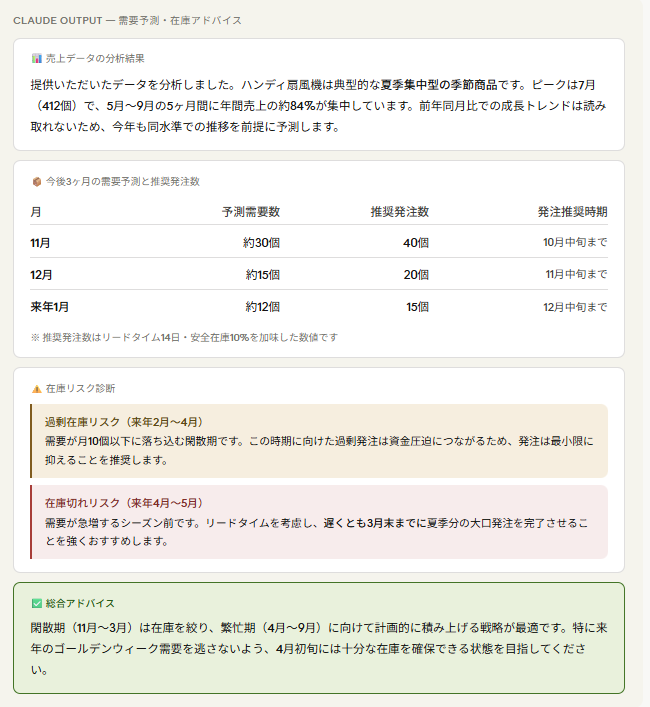Click the 約30個 forecast cell
Image resolution: width=650 pixels, height=707 pixels.
tap(261, 243)
